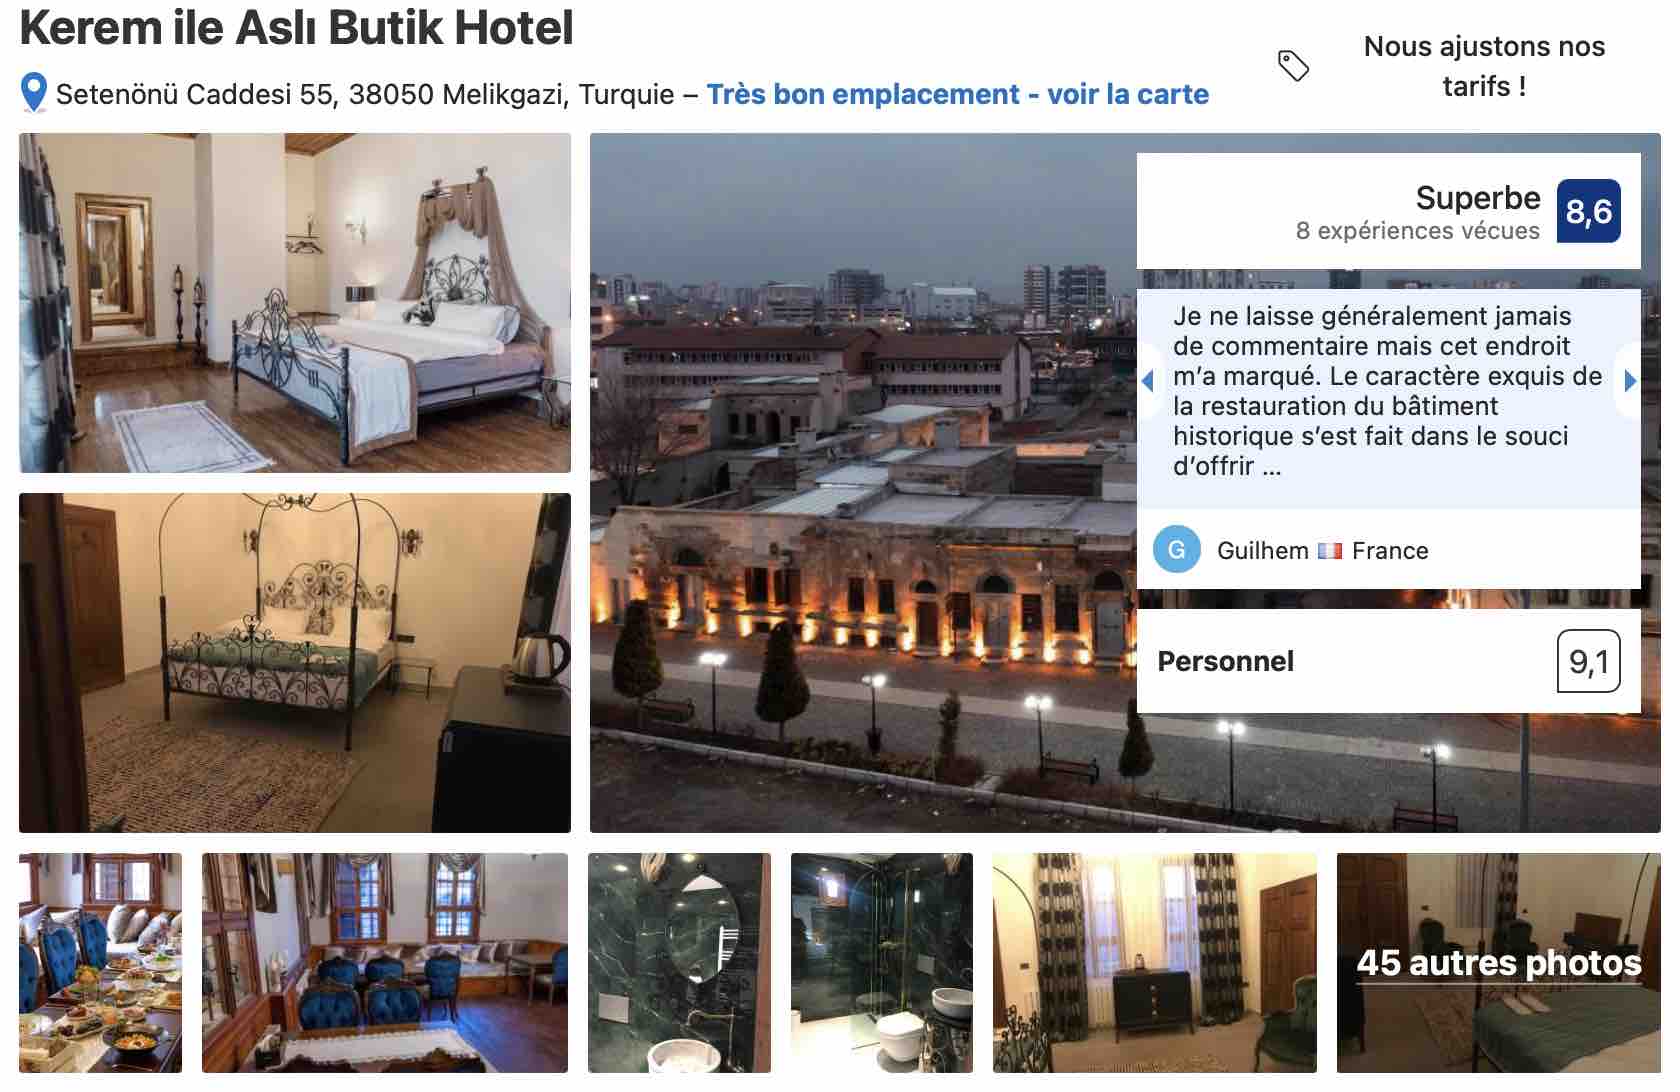This screenshot has width=1680, height=1092.
Task: Click the 9,1 Personnel score badge
Action: pyautogui.click(x=1589, y=661)
